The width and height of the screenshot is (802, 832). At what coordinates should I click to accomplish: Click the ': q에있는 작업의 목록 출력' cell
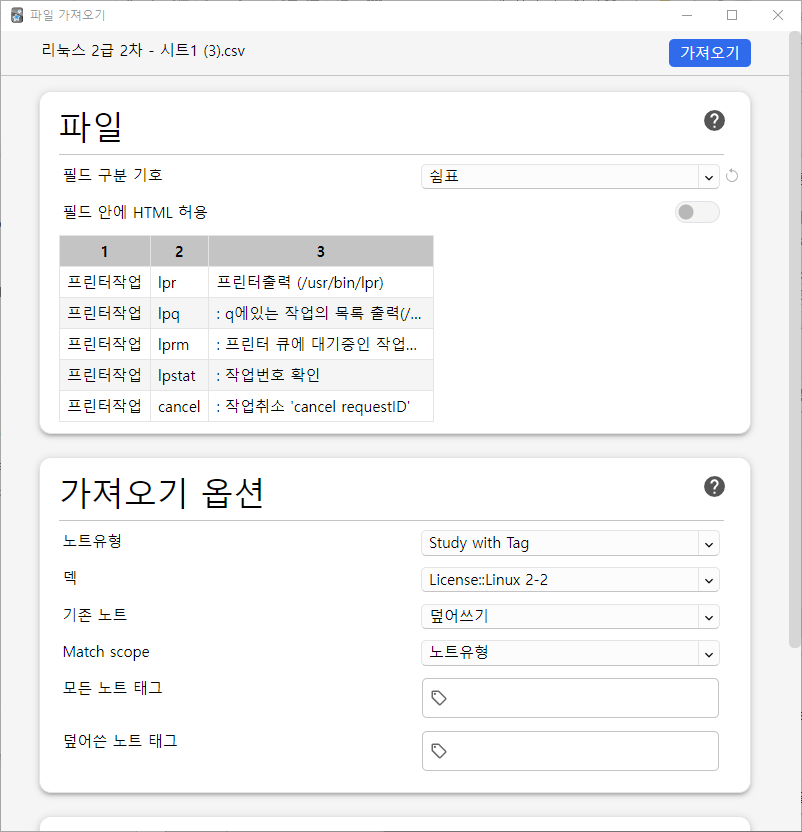point(321,314)
